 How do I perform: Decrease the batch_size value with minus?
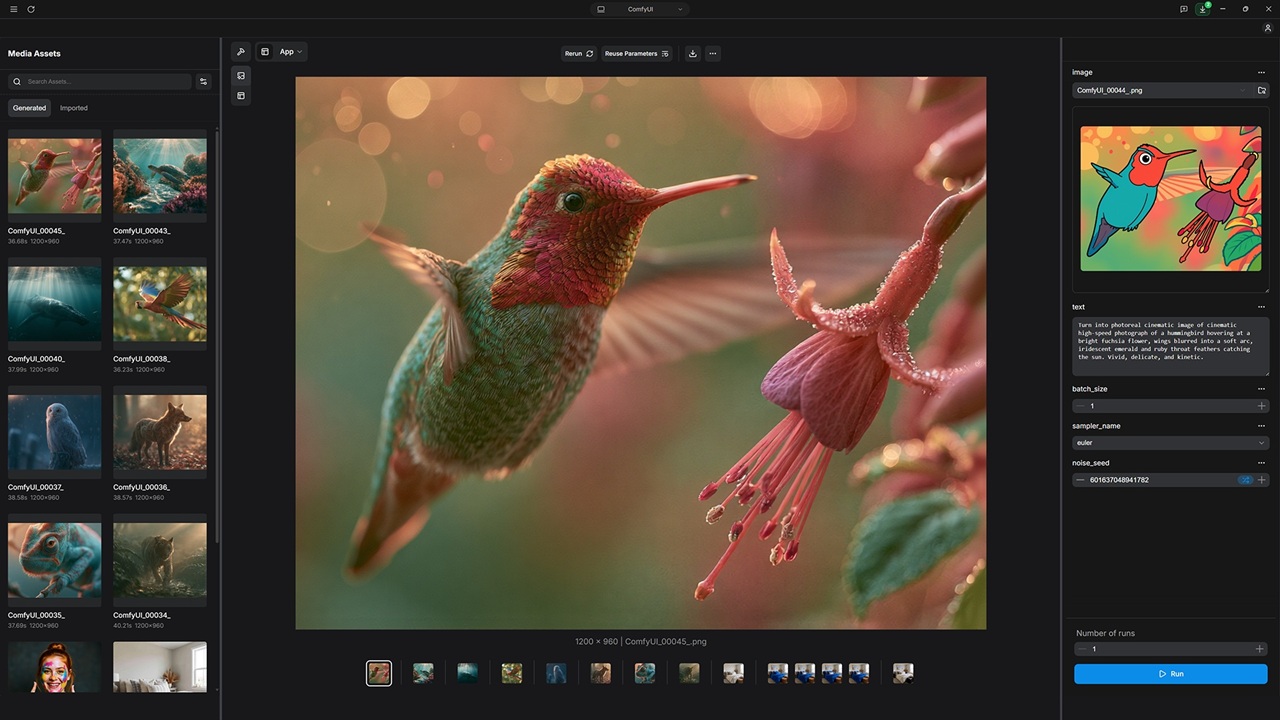(x=1080, y=406)
